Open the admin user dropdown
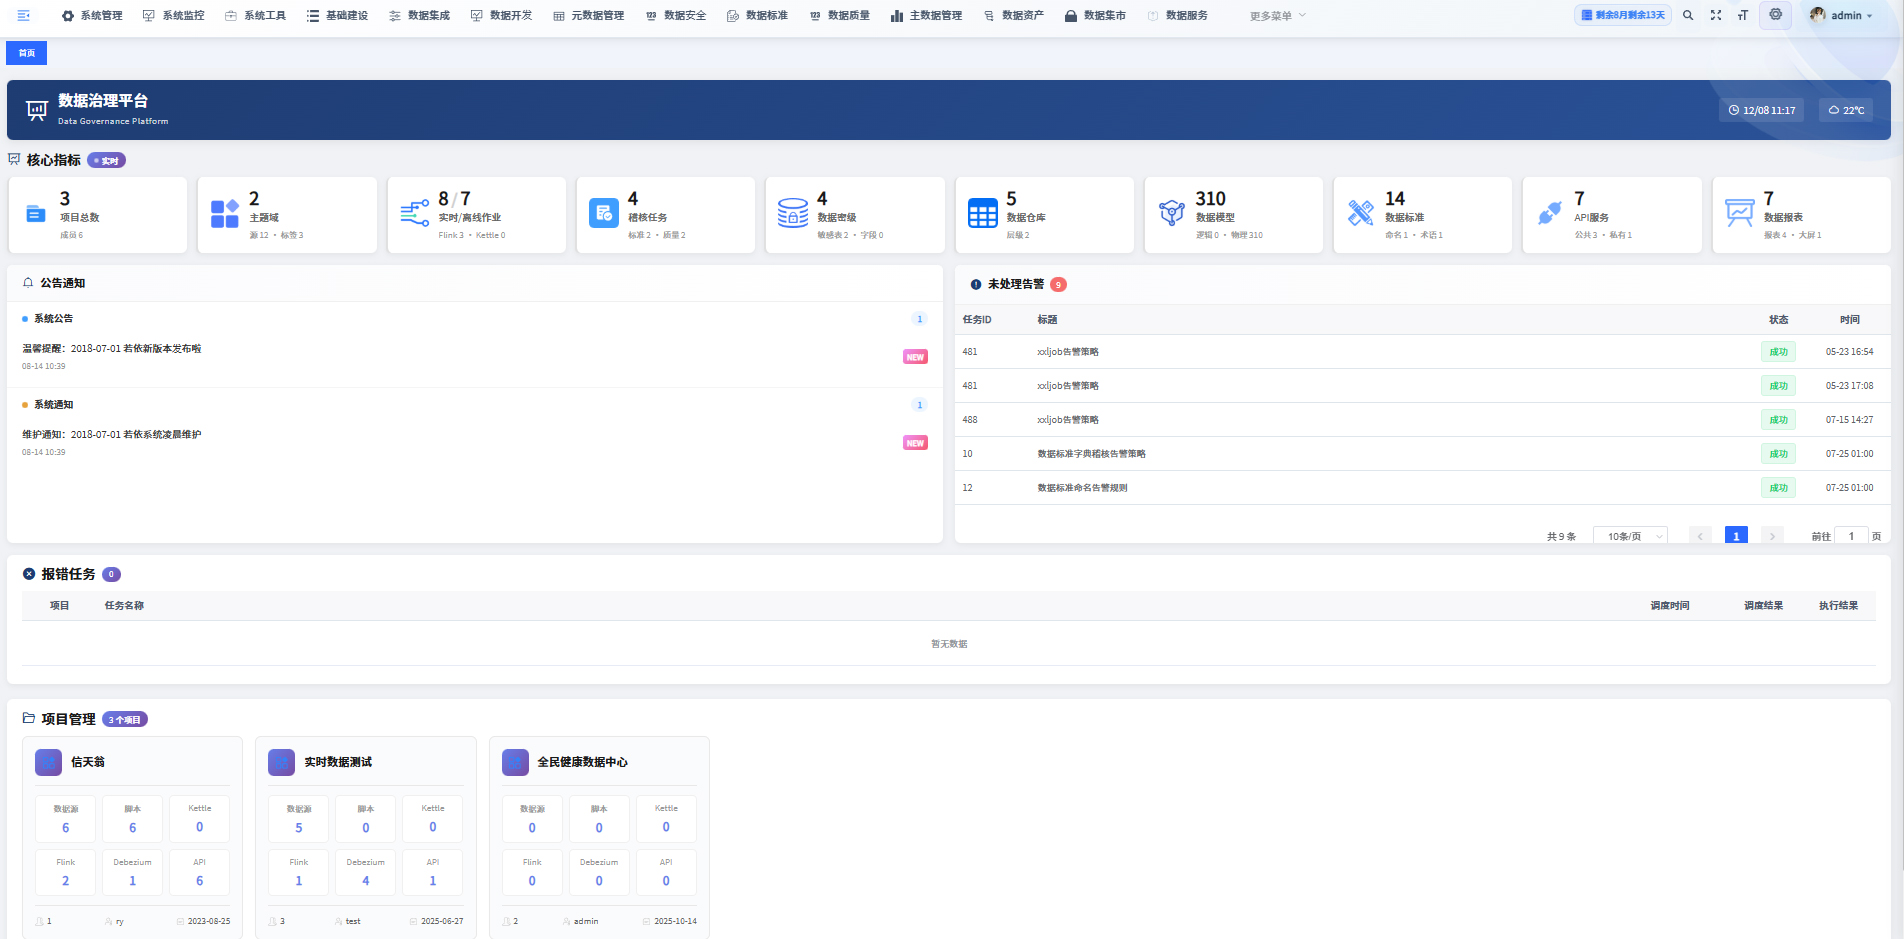The image size is (1904, 939). (x=1842, y=15)
